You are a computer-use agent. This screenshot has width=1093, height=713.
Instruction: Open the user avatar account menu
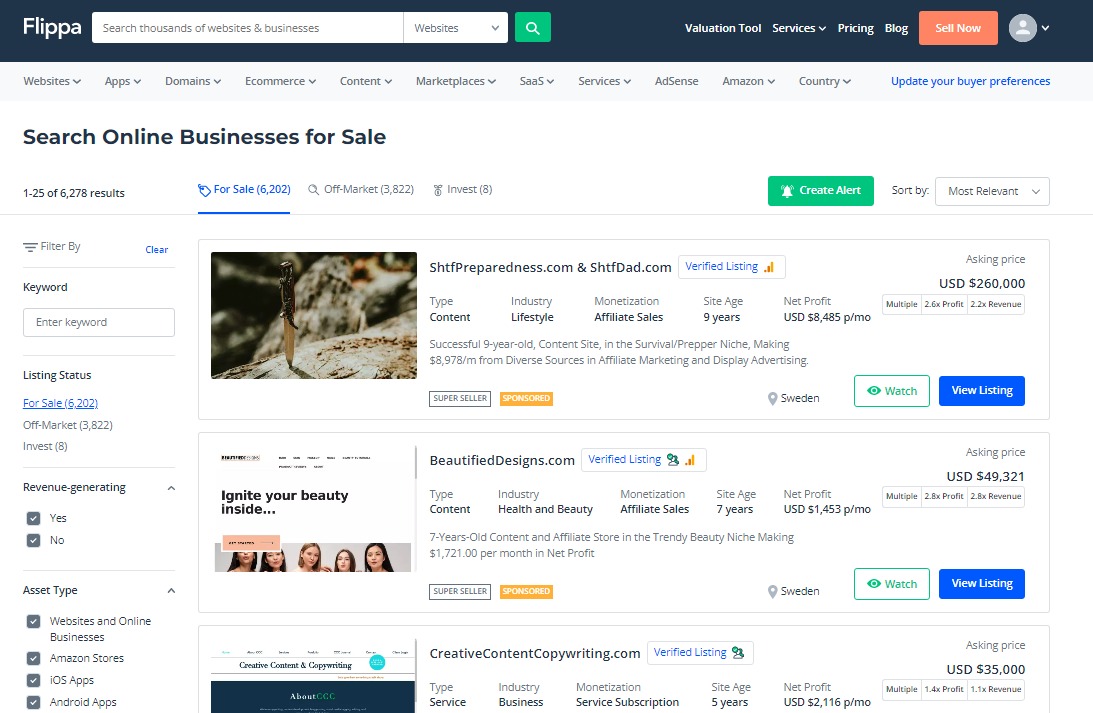point(1029,28)
